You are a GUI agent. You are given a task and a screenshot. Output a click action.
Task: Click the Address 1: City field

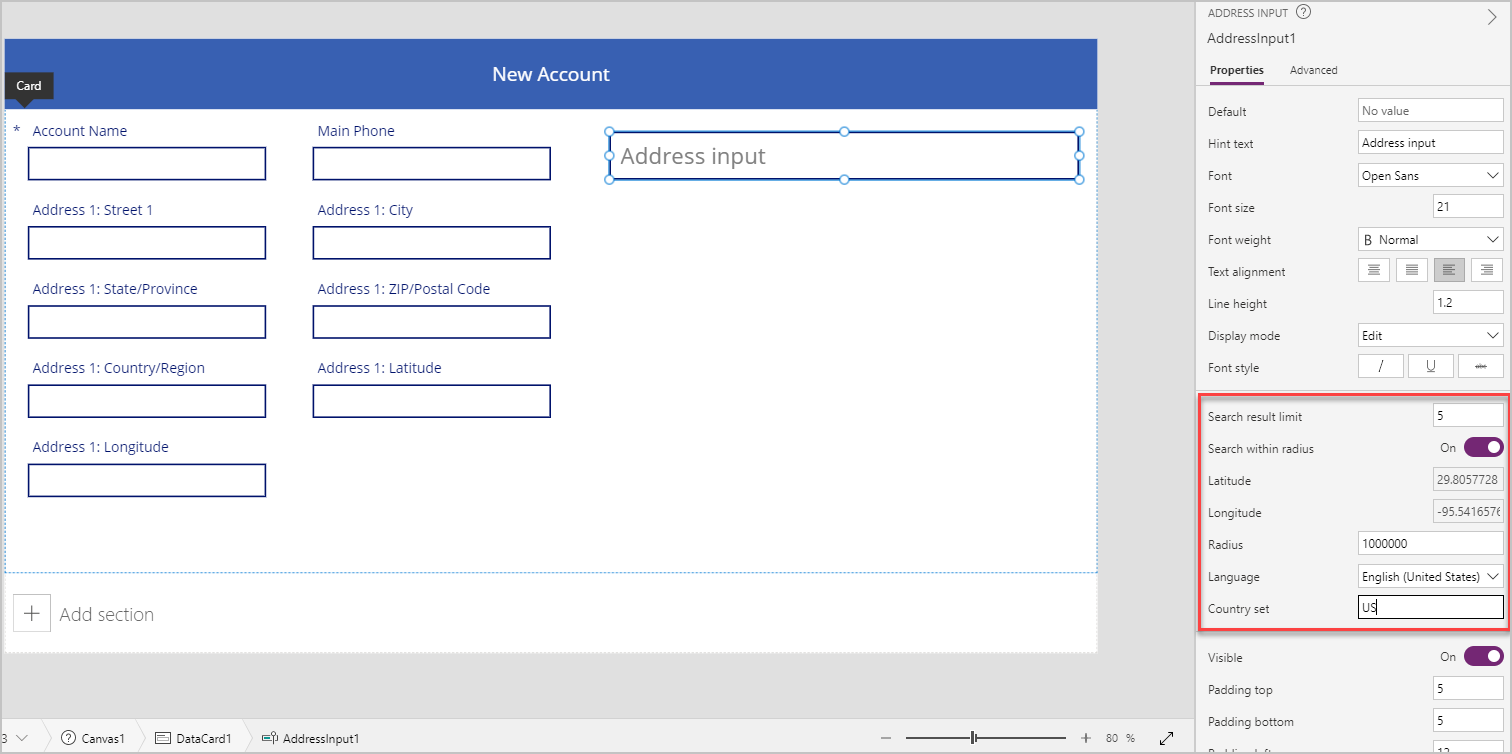[432, 243]
